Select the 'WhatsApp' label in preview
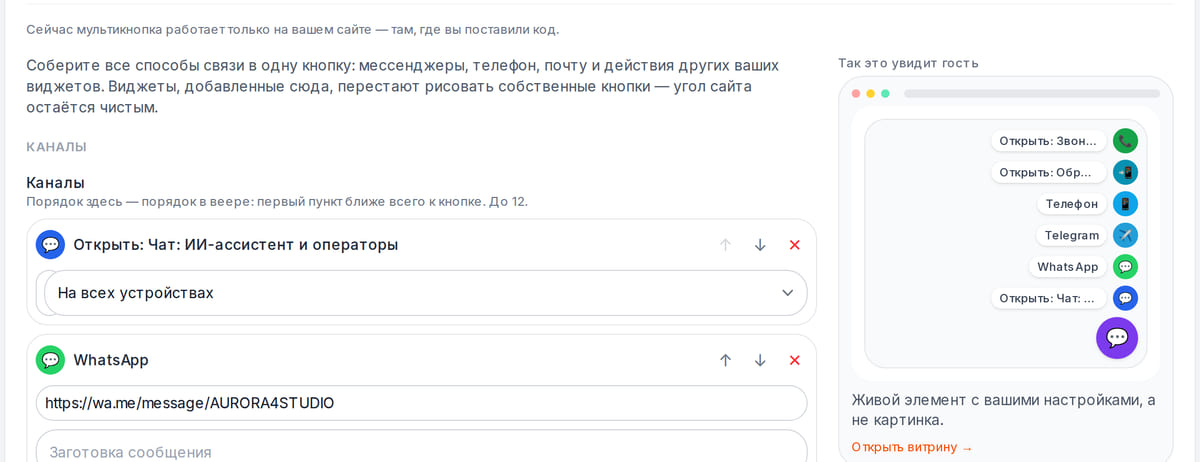Screen dimensions: 1200x462 [x=1068, y=267]
